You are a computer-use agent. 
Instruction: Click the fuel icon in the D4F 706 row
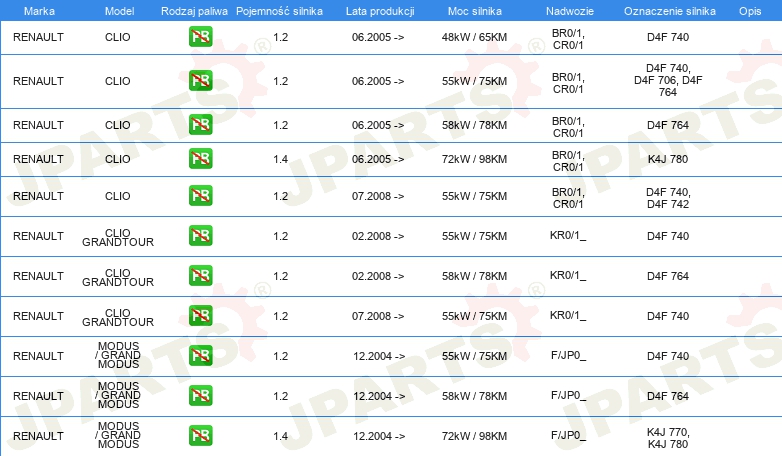tap(200, 80)
